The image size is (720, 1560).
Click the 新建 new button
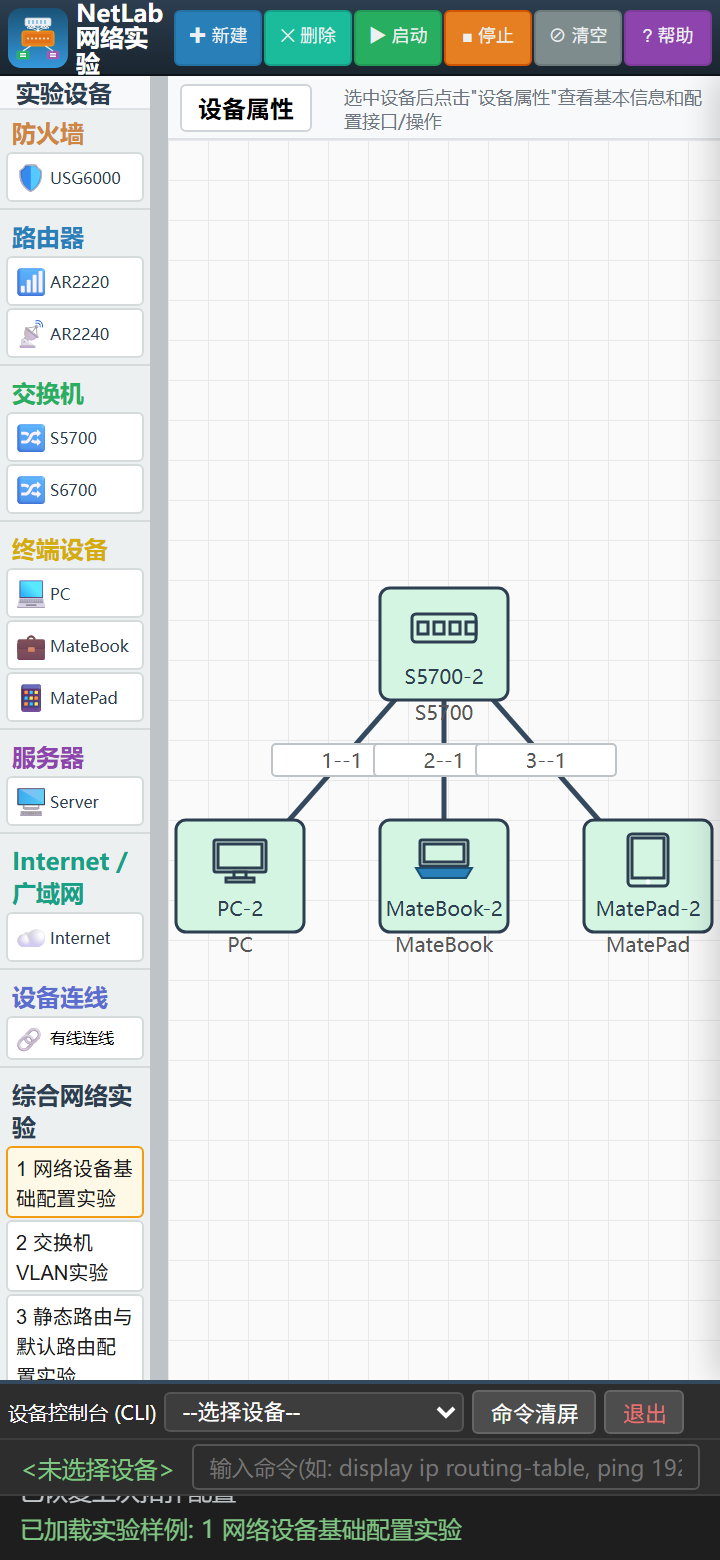pos(218,37)
